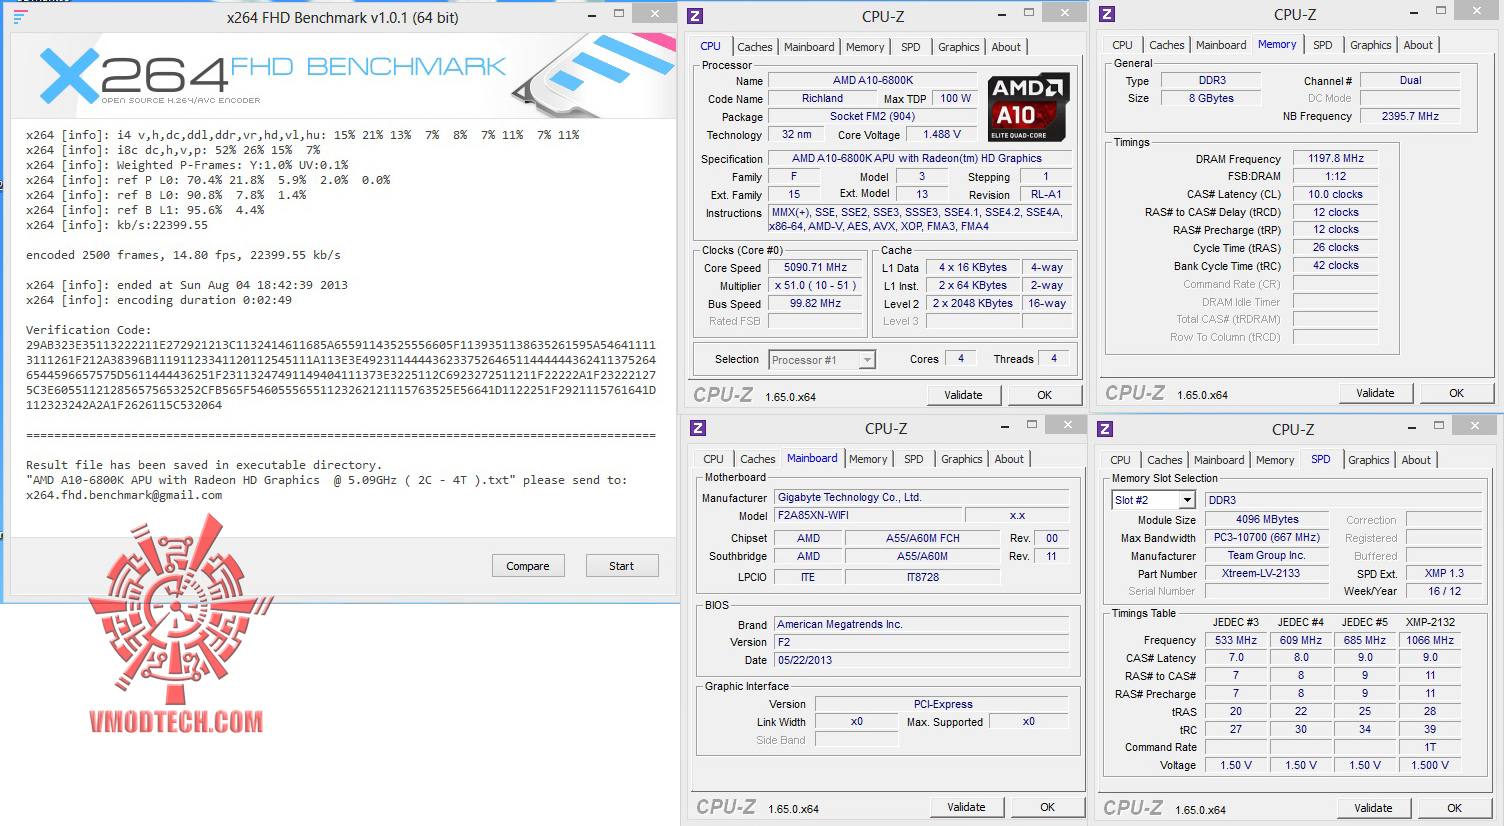This screenshot has height=826, width=1504.
Task: Switch to CPU tab in the Memory timings CPU-Z window
Action: [x=1123, y=45]
